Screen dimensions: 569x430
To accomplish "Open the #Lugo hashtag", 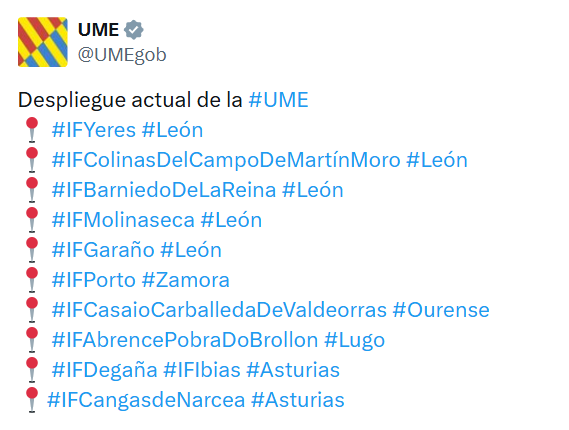I will pos(354,340).
